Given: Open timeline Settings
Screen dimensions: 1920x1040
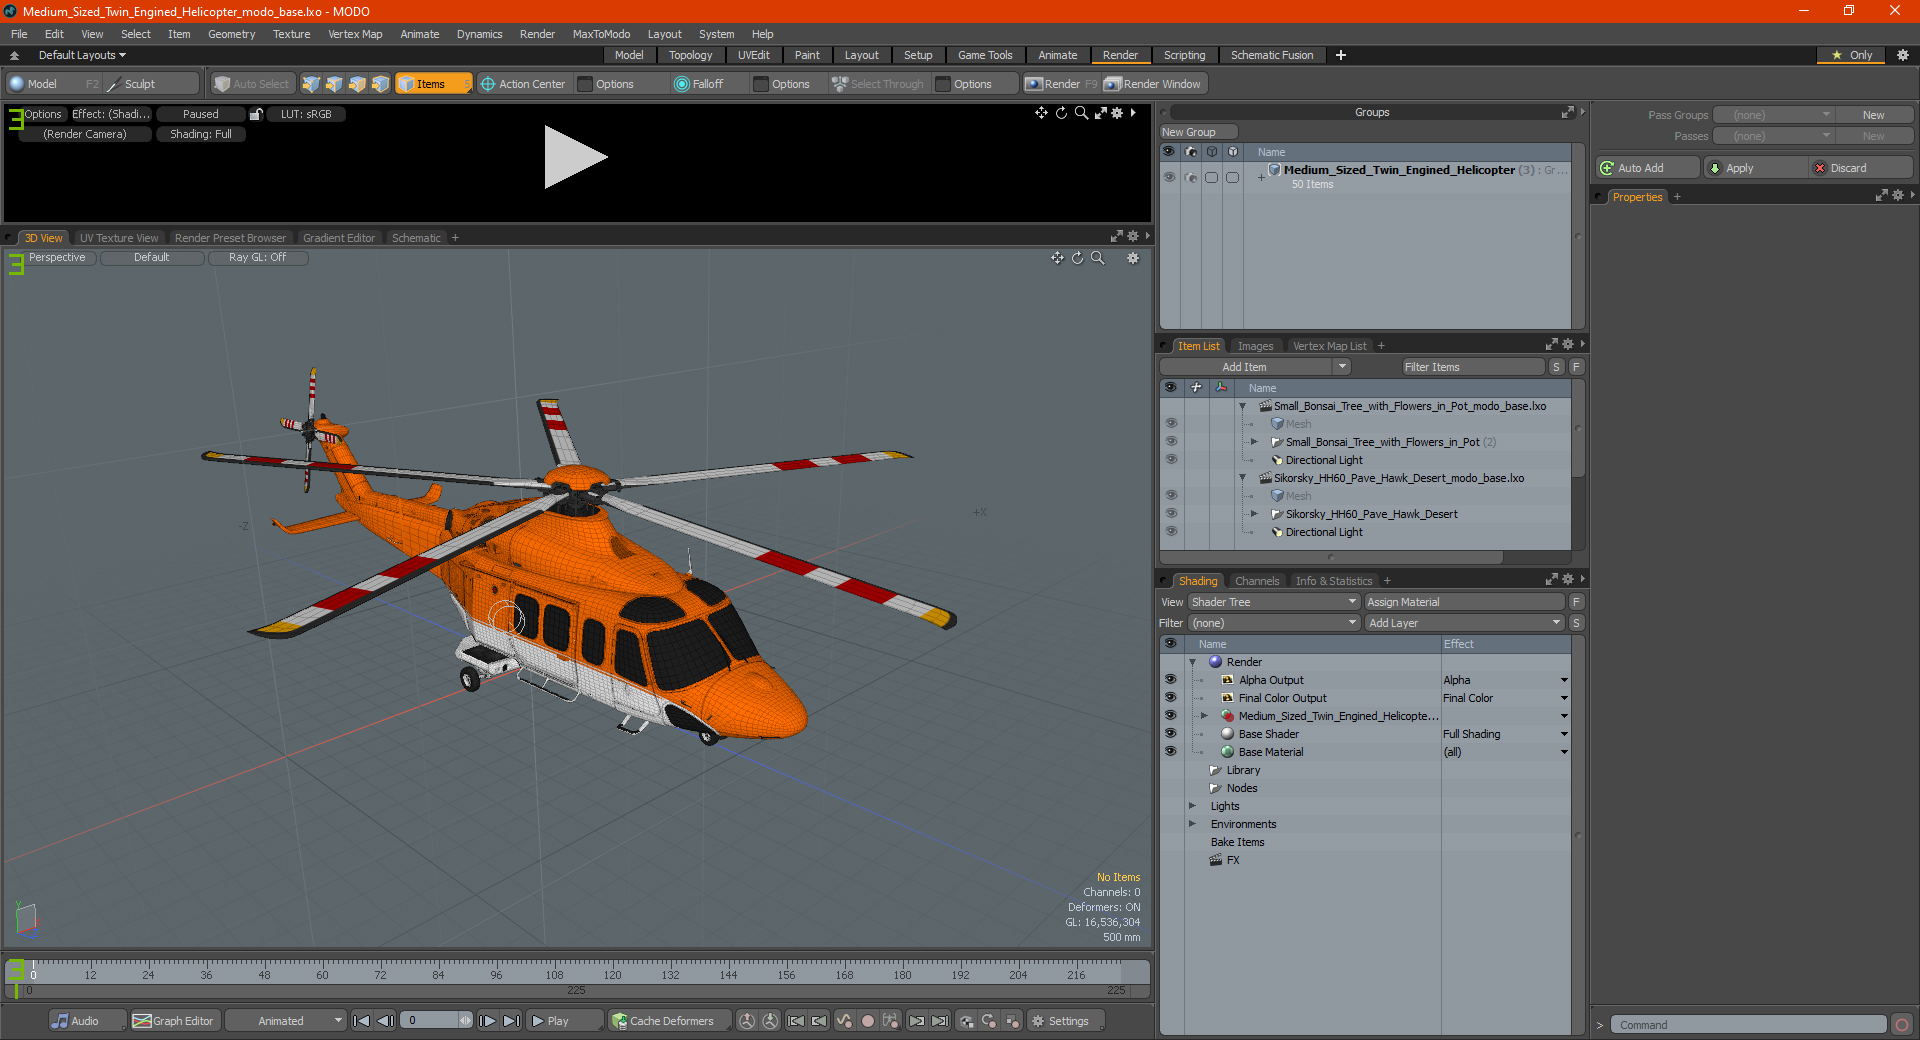Looking at the screenshot, I should pos(1066,1021).
